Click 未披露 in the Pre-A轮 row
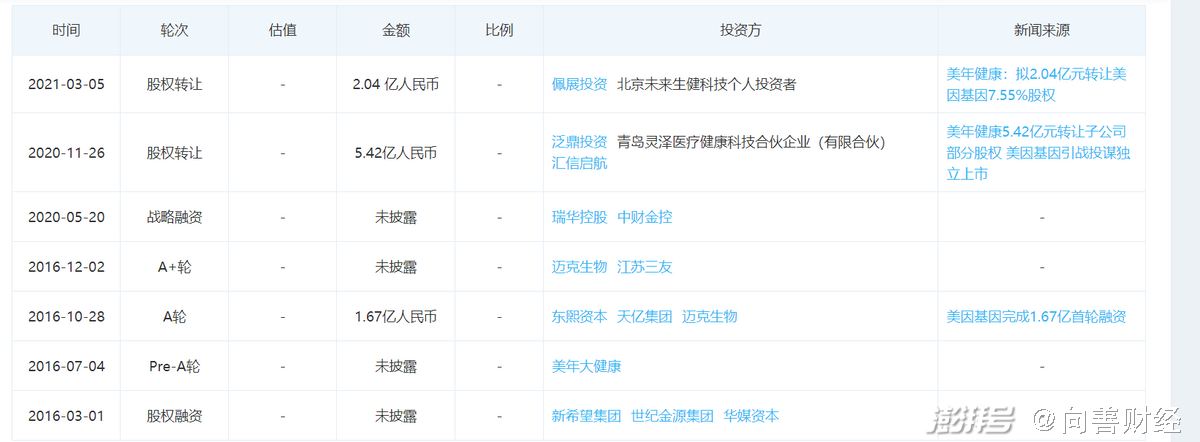Viewport: 1200px width, 442px height. (x=396, y=367)
